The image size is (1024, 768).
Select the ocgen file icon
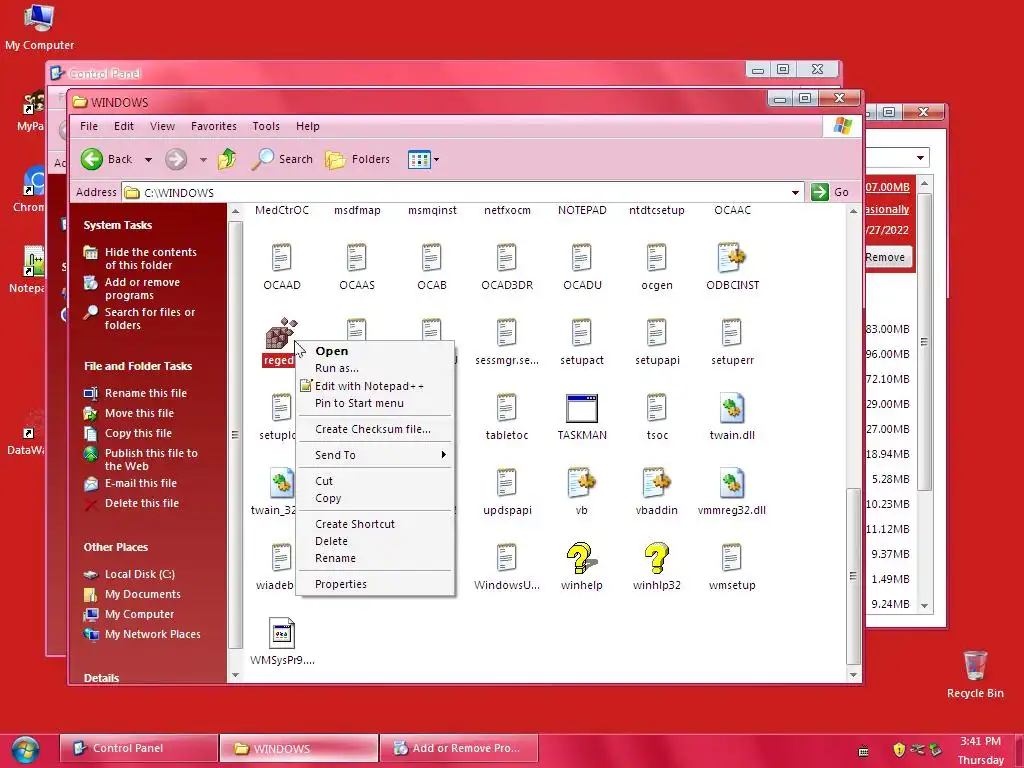click(657, 258)
